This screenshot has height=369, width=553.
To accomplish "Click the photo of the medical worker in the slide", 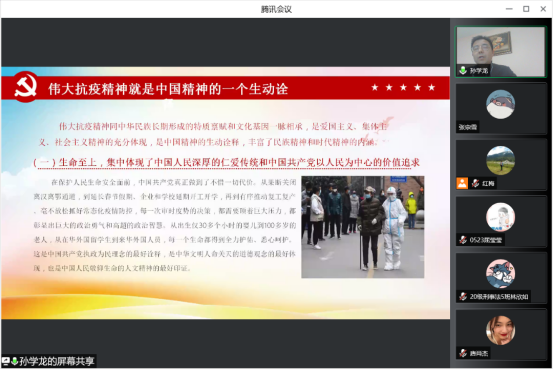I will click(363, 227).
